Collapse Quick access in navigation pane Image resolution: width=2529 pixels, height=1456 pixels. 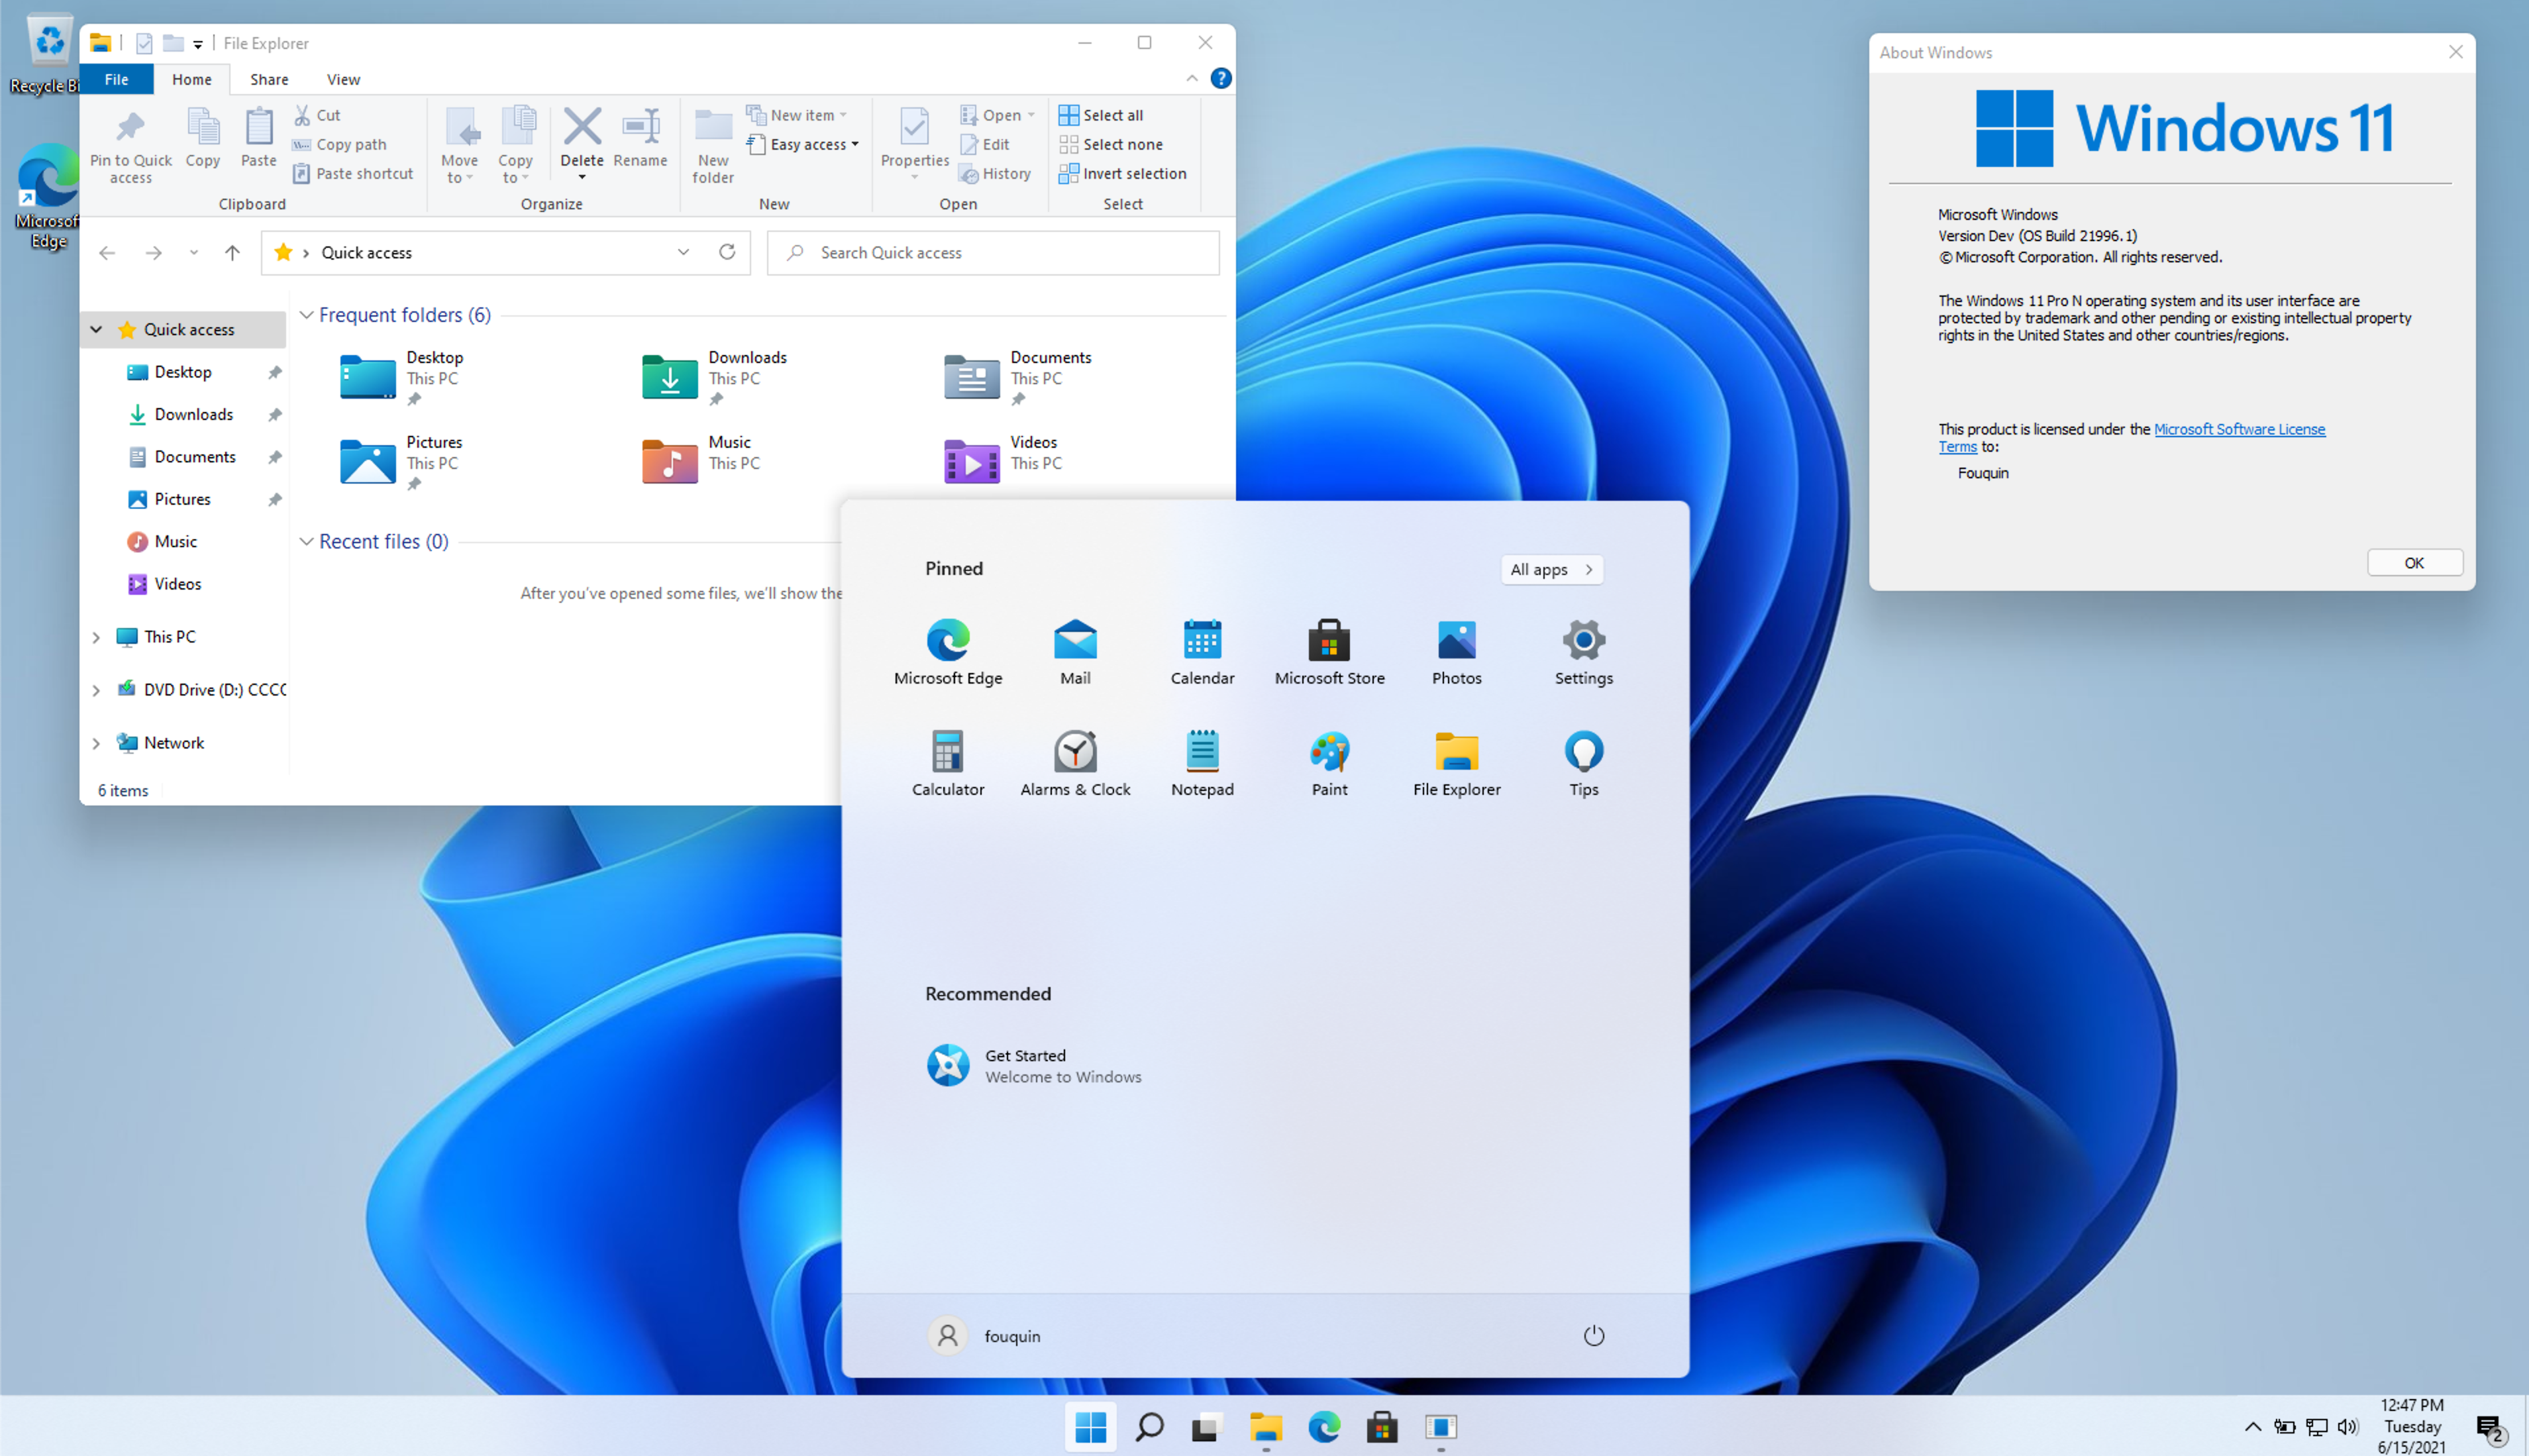(96, 329)
